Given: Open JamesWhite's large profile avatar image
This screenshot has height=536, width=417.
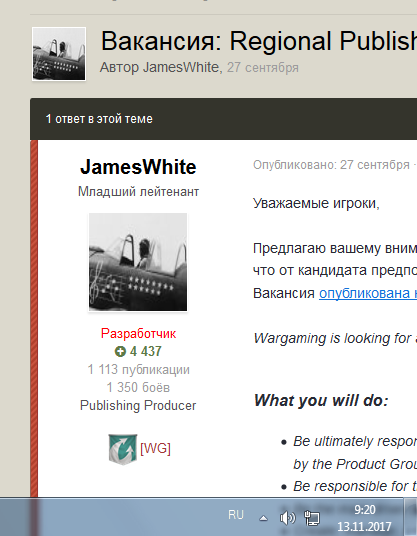Looking at the screenshot, I should click(x=138, y=262).
